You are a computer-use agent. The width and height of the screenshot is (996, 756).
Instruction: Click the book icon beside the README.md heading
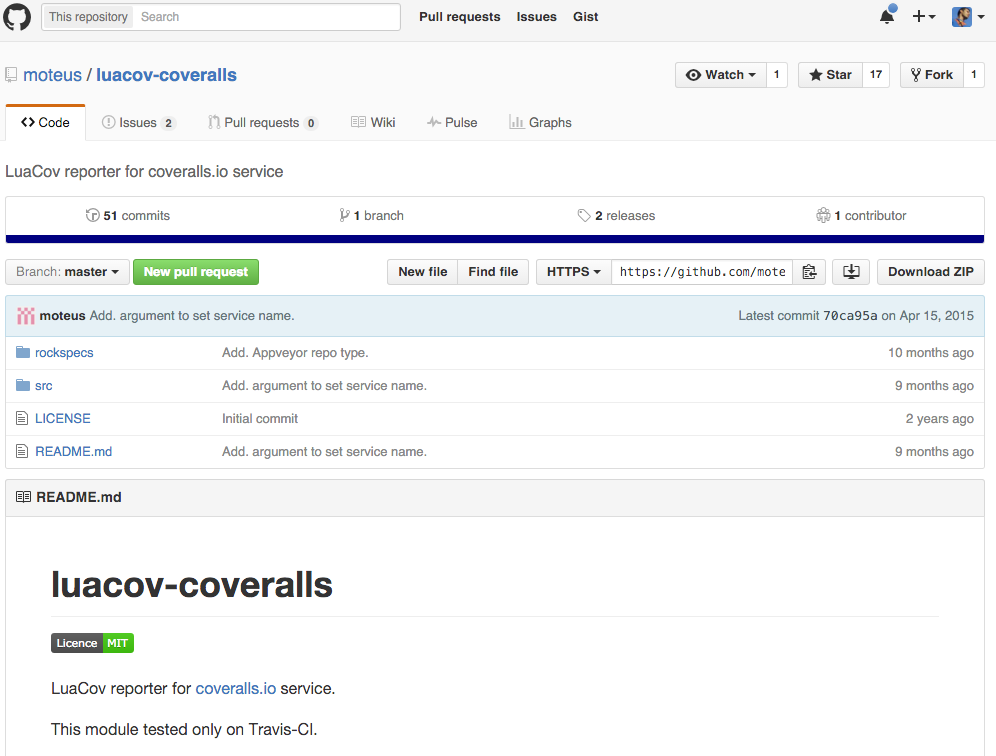[x=24, y=496]
